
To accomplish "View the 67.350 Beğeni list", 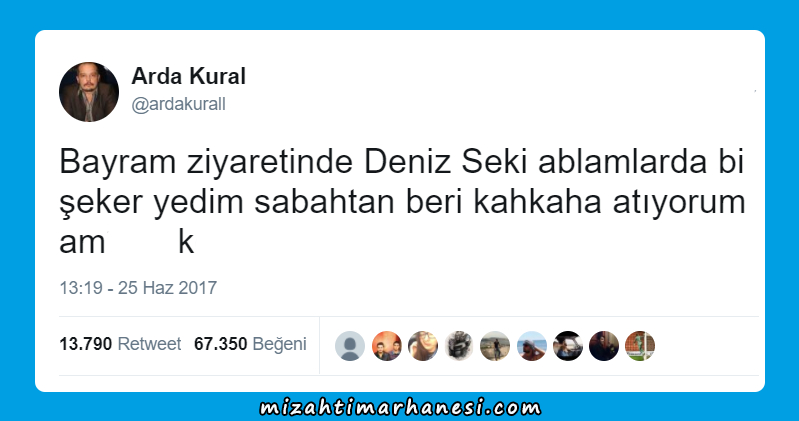I will [x=250, y=344].
